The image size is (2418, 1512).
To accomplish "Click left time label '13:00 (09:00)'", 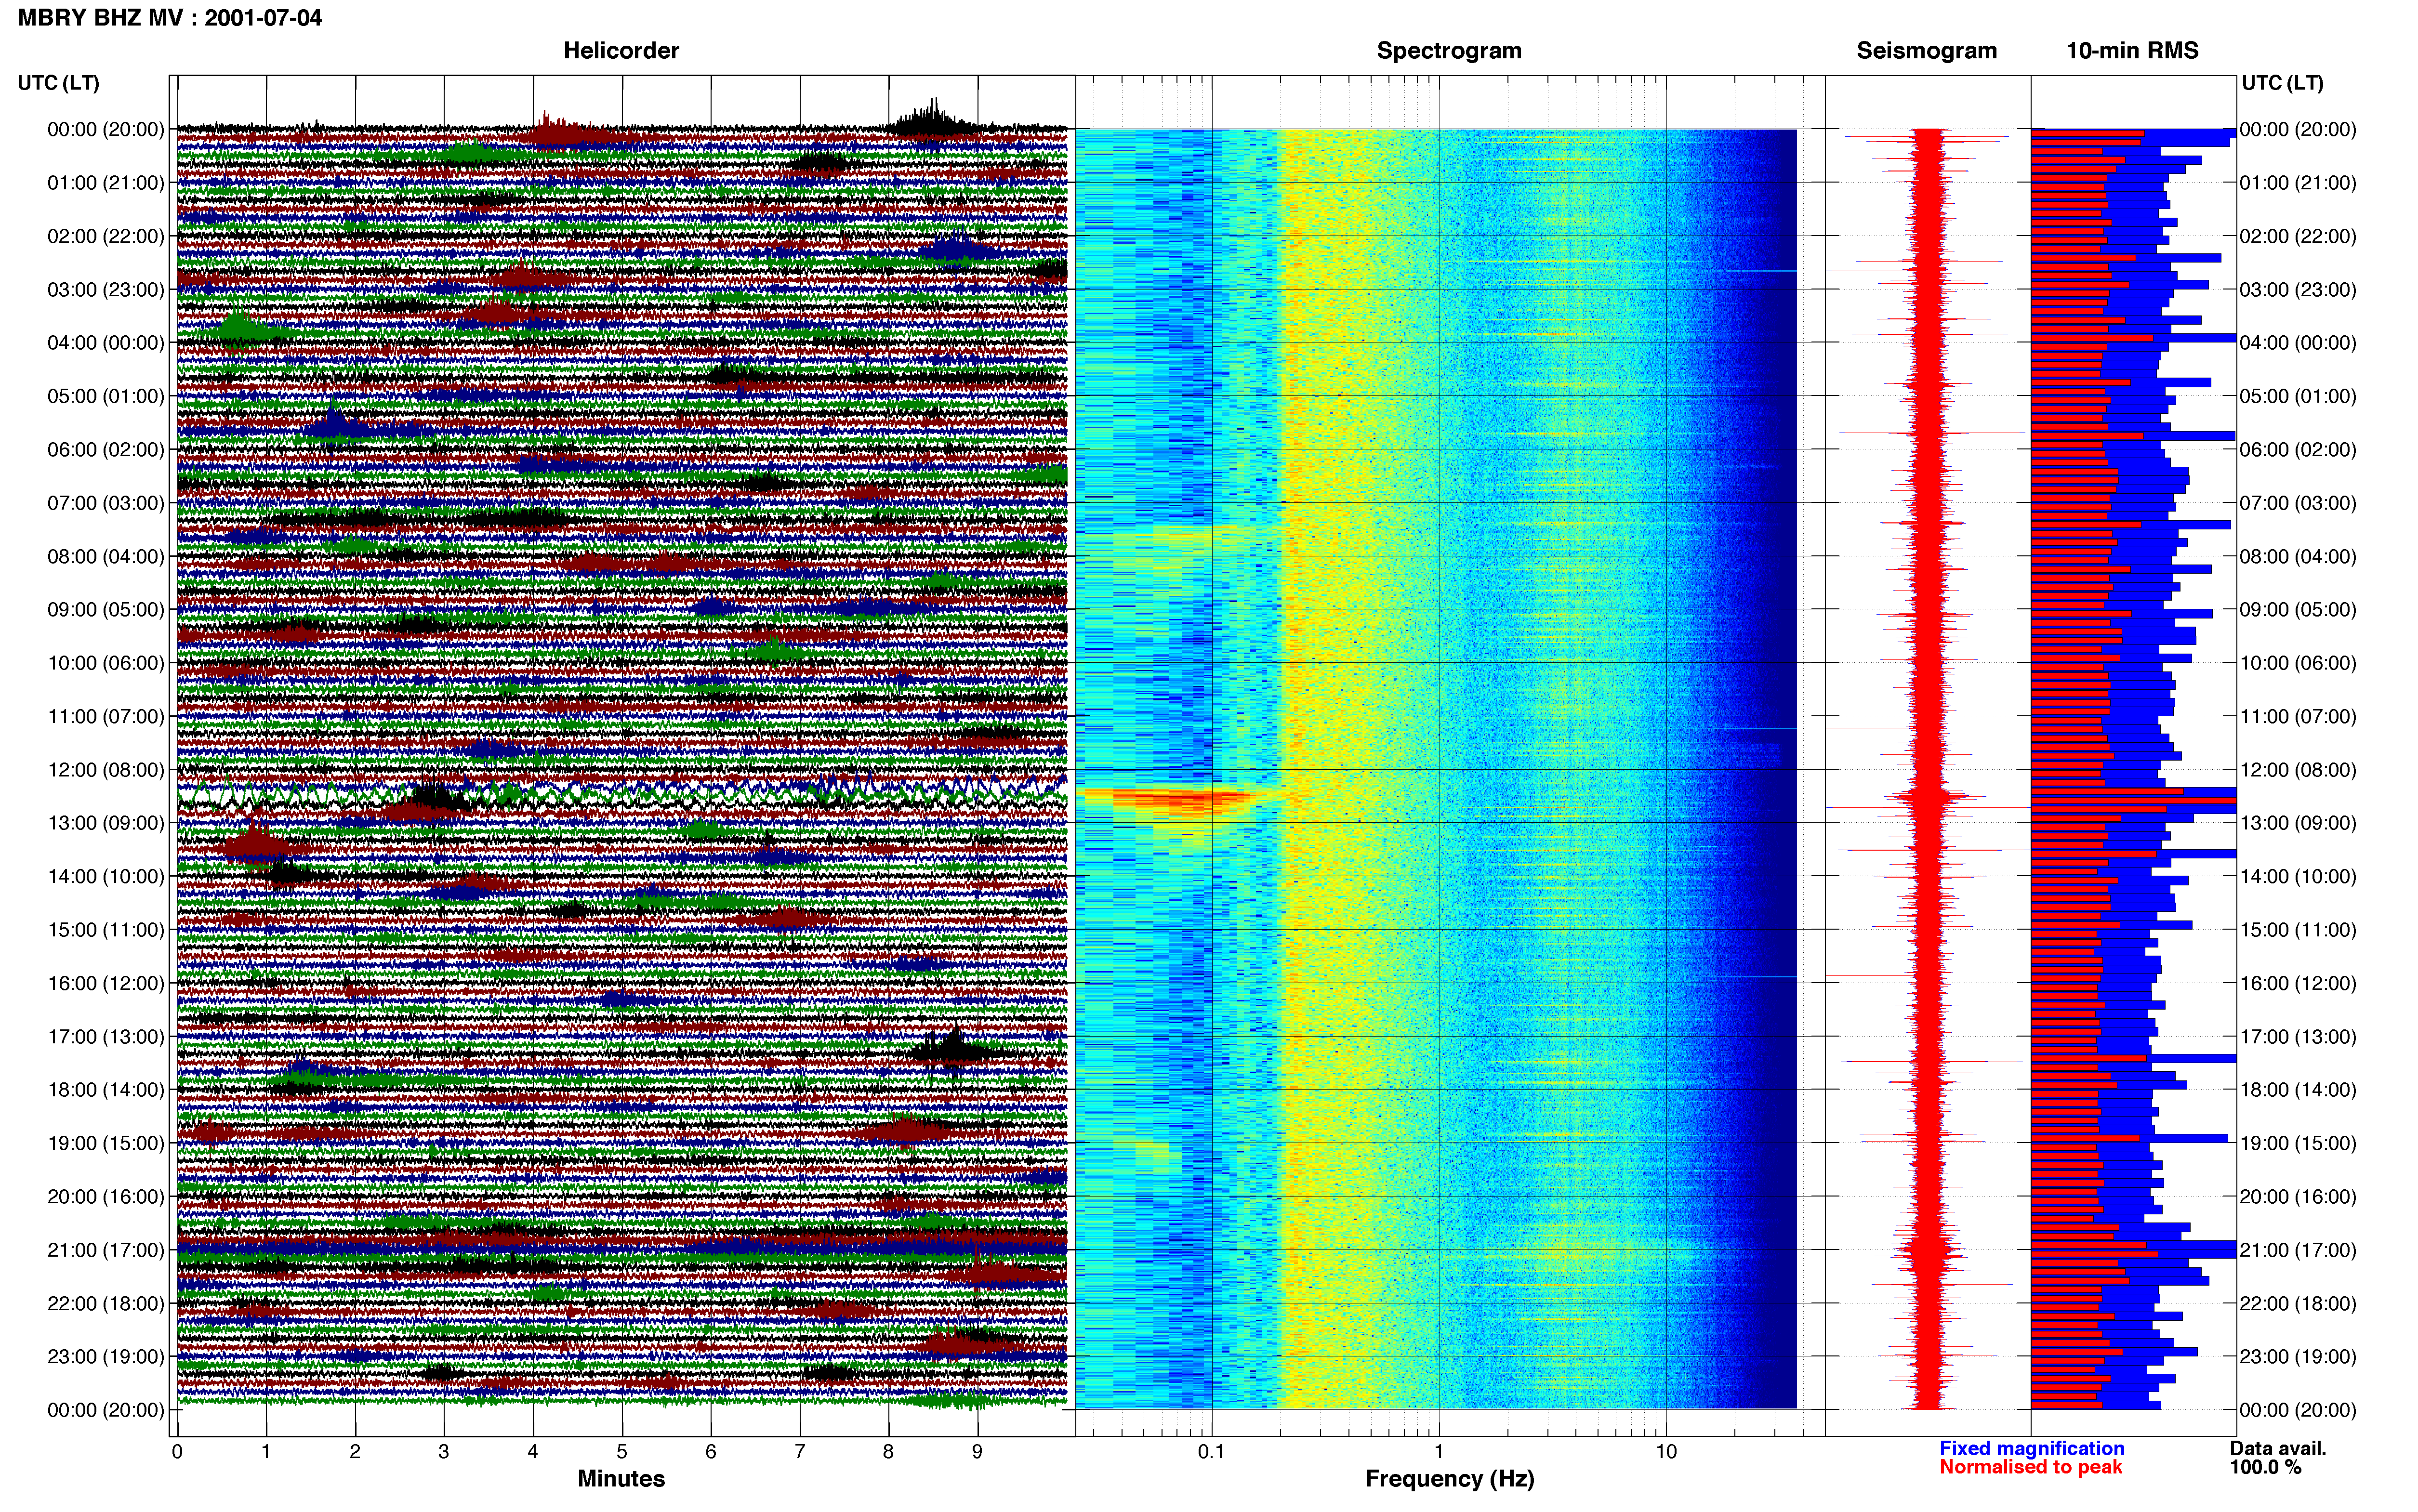I will pyautogui.click(x=106, y=822).
